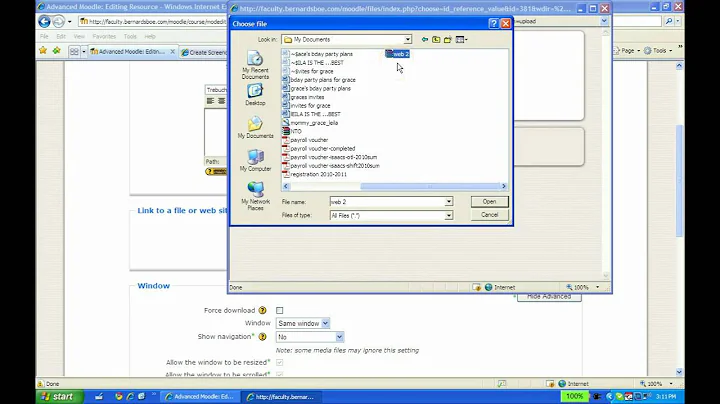Screen dimensions: 720x404
Task: Open My Network Places in places bar
Action: point(255,196)
